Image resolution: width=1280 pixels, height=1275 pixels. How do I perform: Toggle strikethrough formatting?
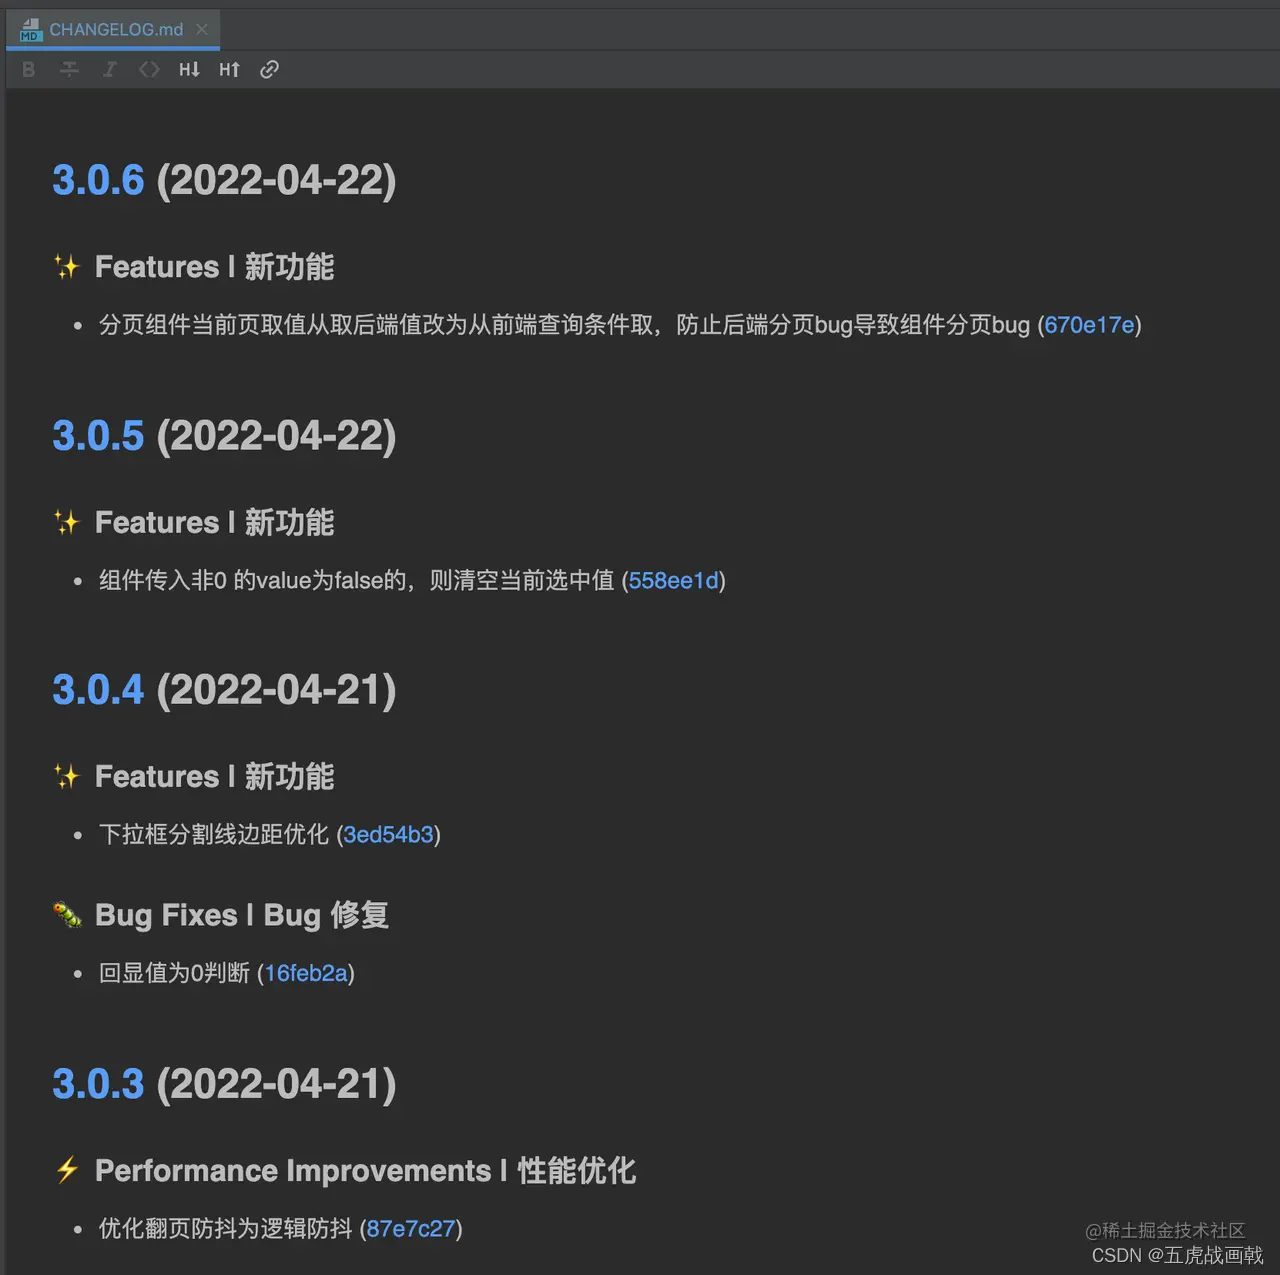(x=69, y=69)
